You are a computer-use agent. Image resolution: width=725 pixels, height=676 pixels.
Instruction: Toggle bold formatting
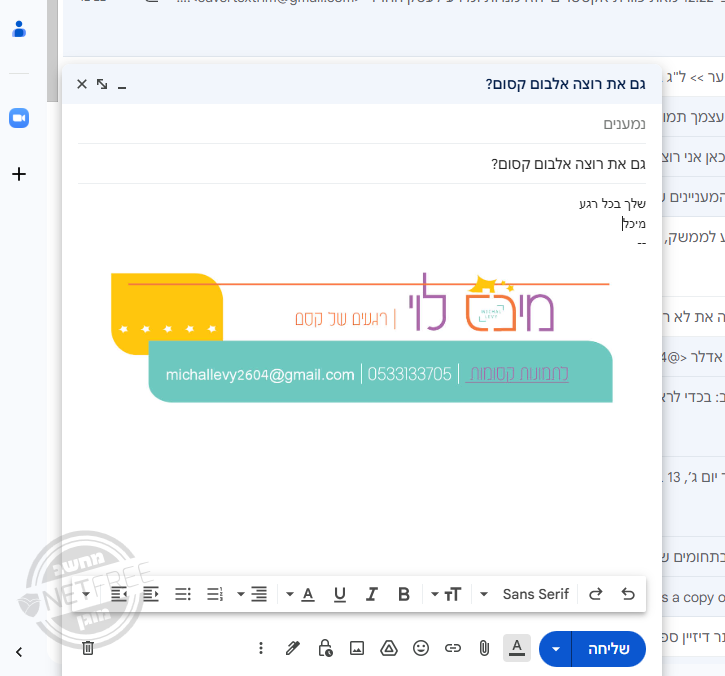tap(404, 594)
